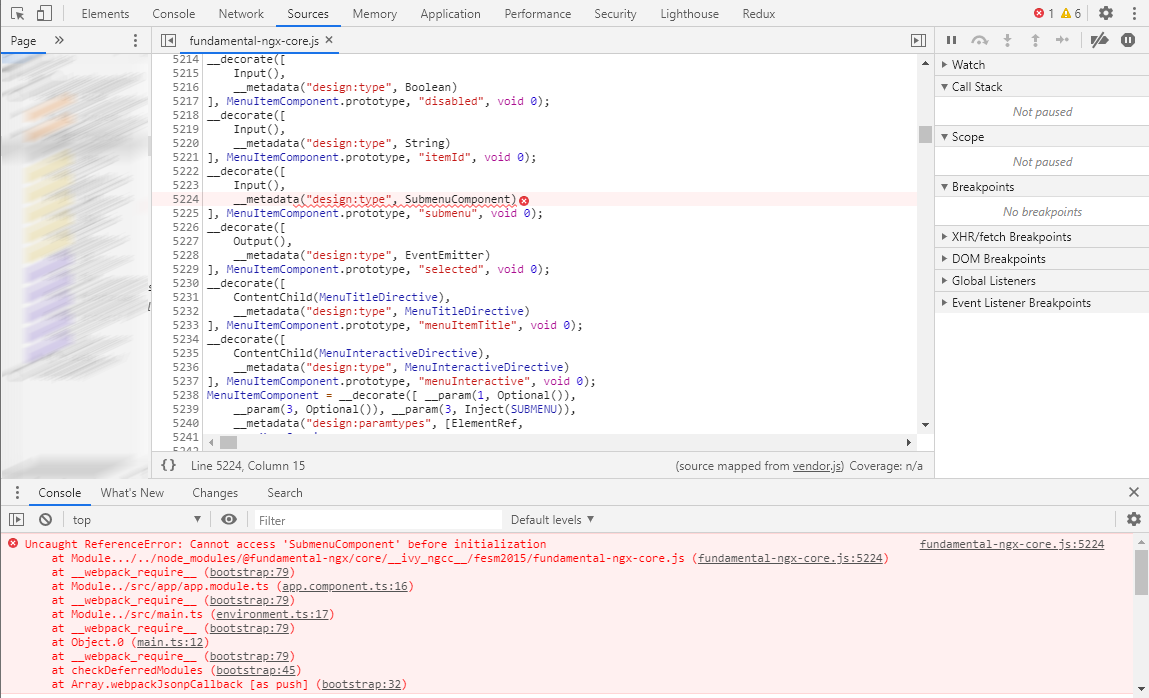The height and width of the screenshot is (698, 1149).
Task: Hide the file navigator sidebar
Action: click(x=169, y=40)
